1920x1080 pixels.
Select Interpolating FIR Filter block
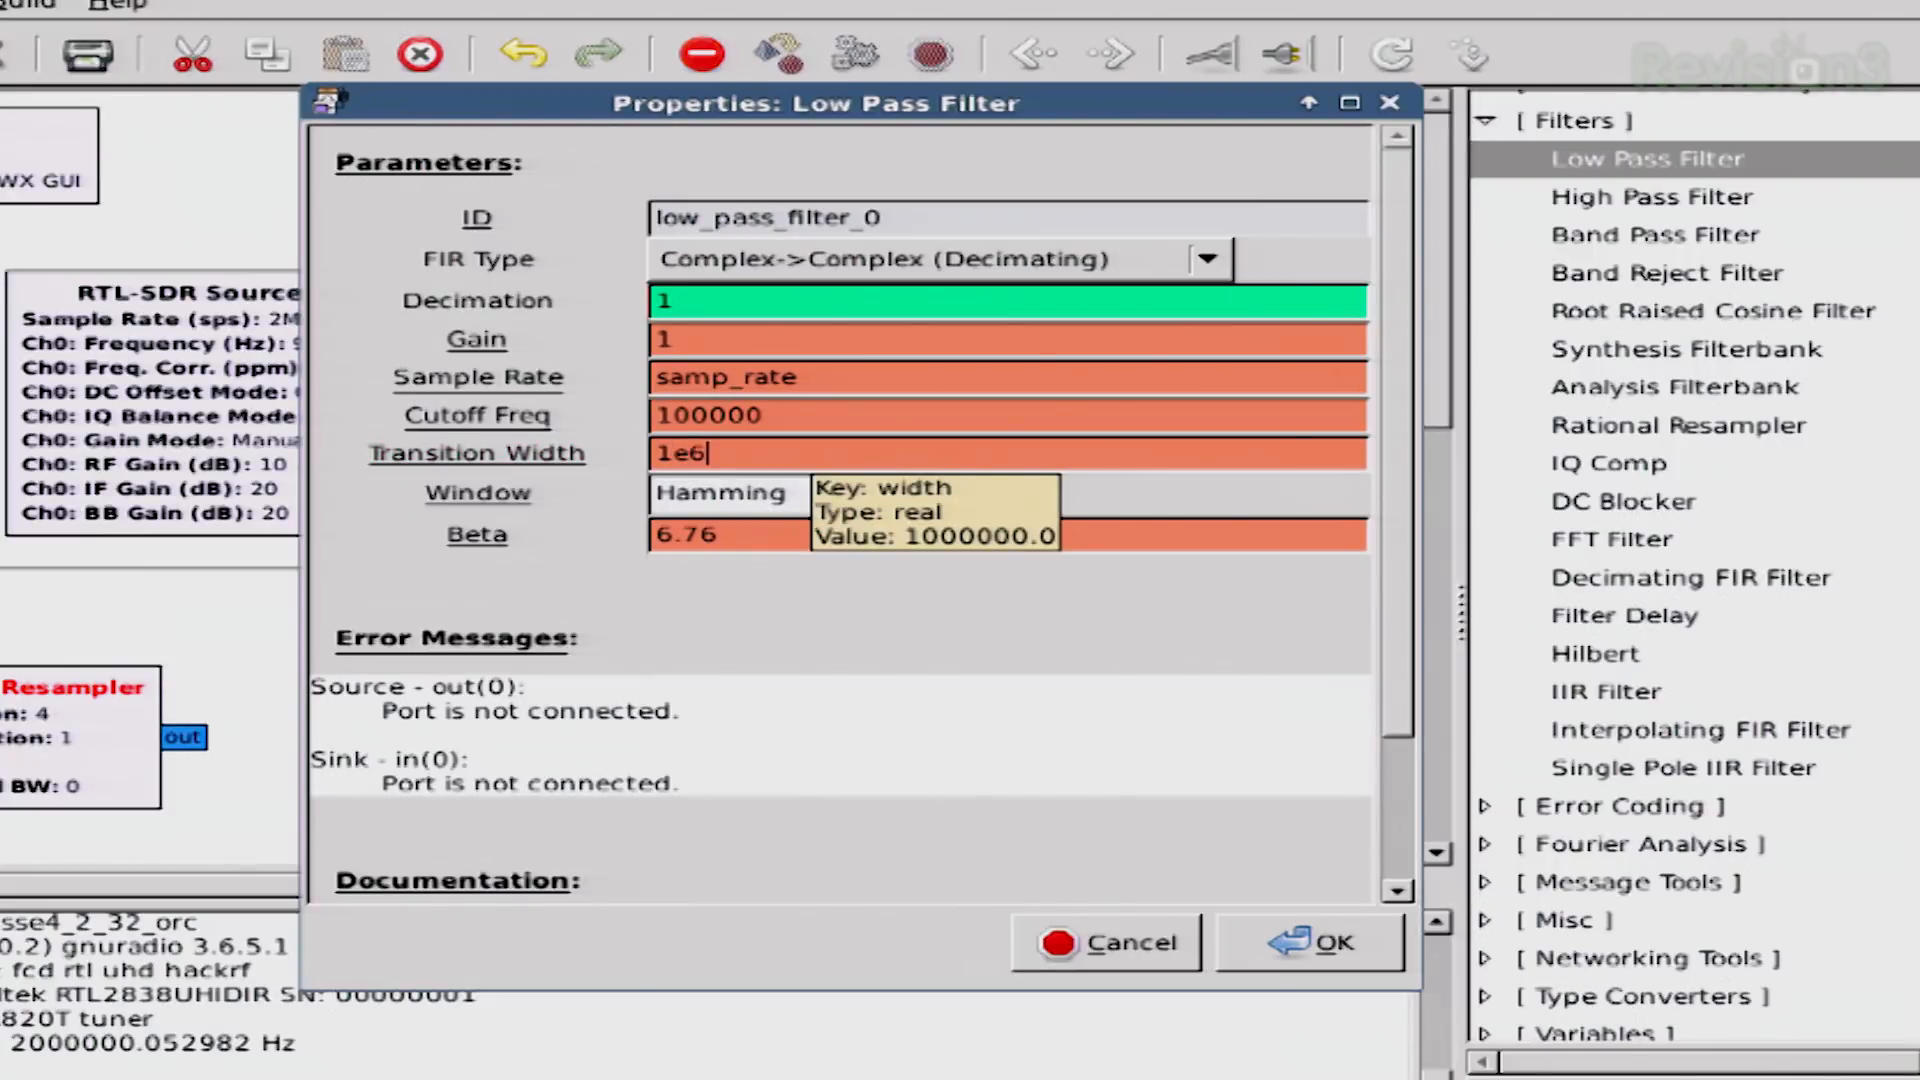pyautogui.click(x=1700, y=729)
